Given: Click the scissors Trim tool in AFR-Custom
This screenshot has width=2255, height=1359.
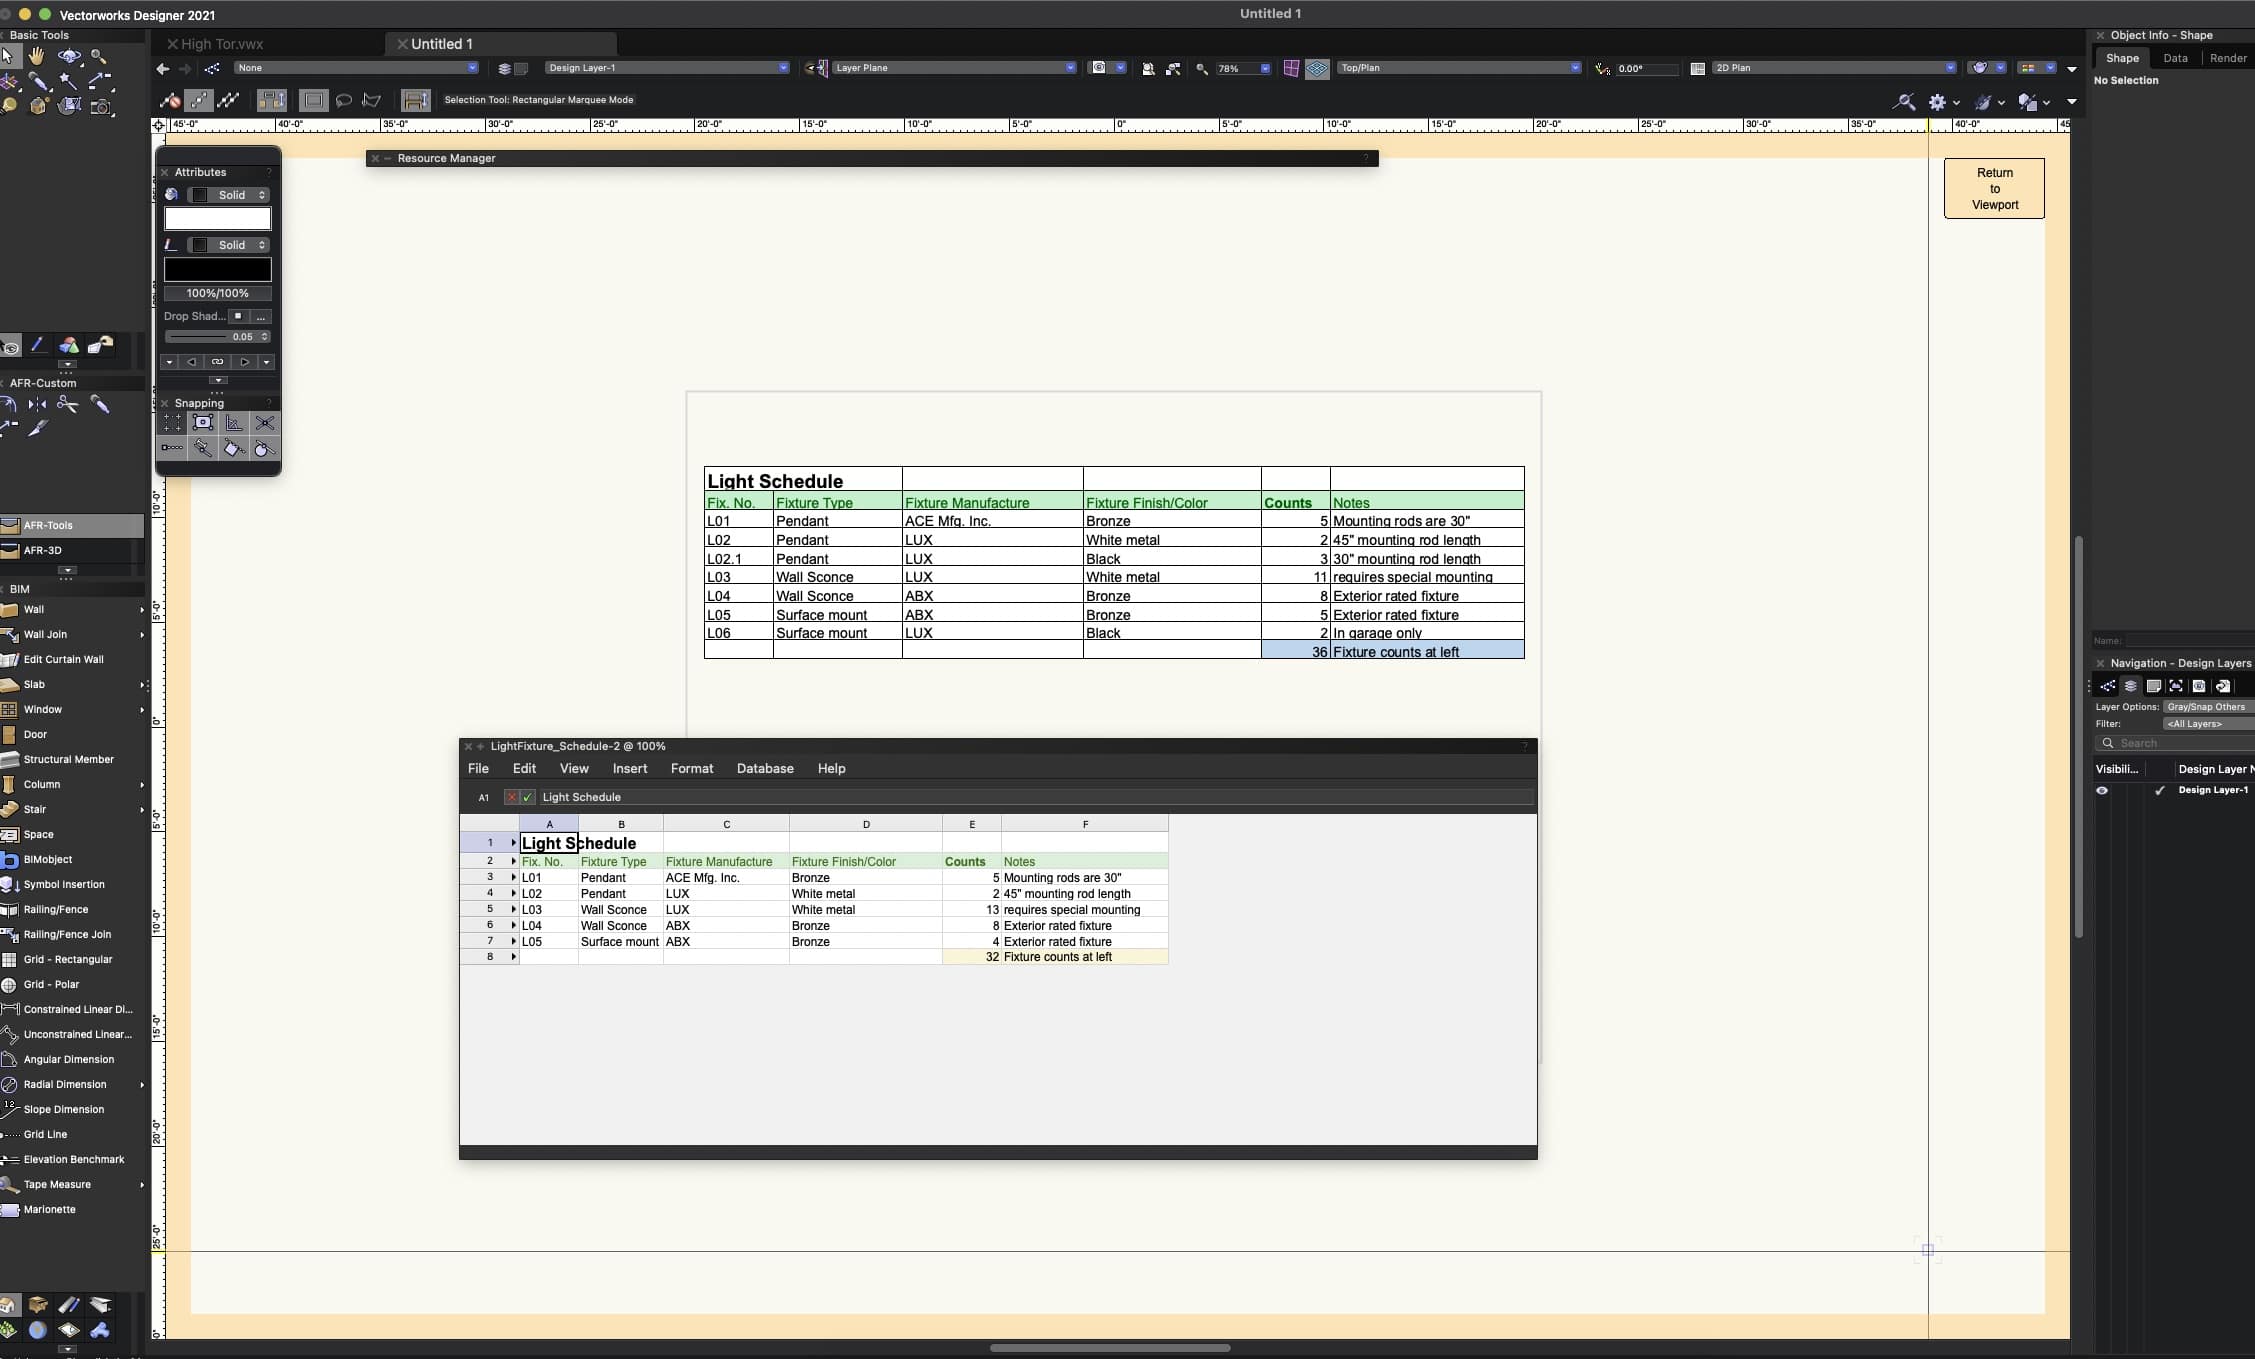Looking at the screenshot, I should [67, 404].
